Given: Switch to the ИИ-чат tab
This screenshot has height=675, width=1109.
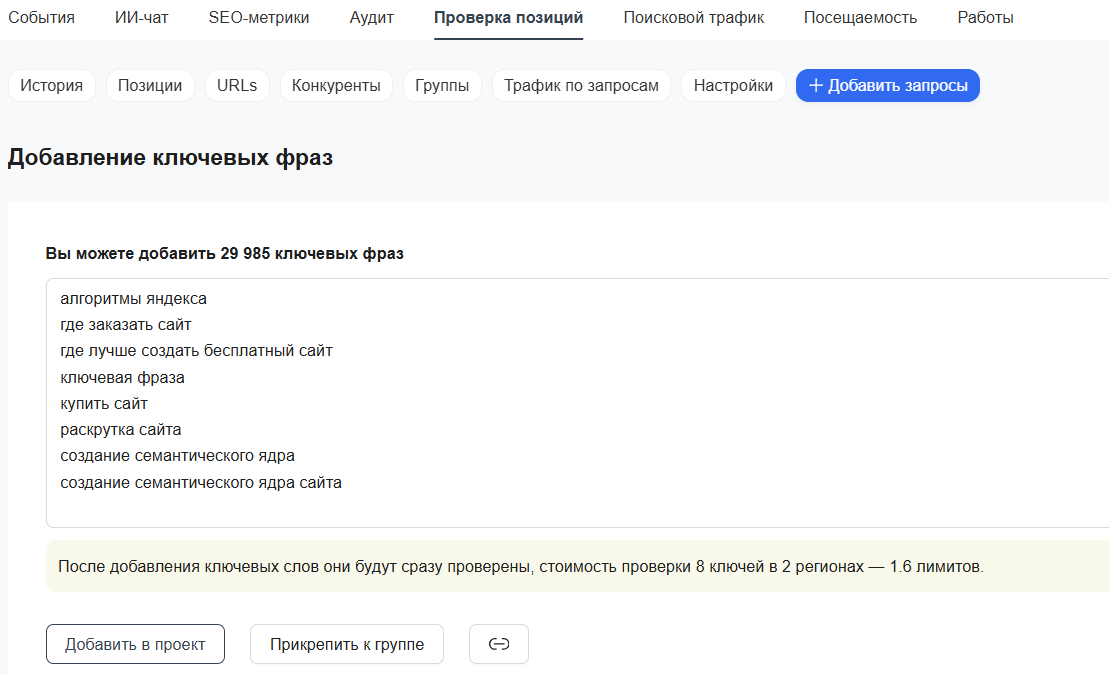Looking at the screenshot, I should (x=141, y=18).
